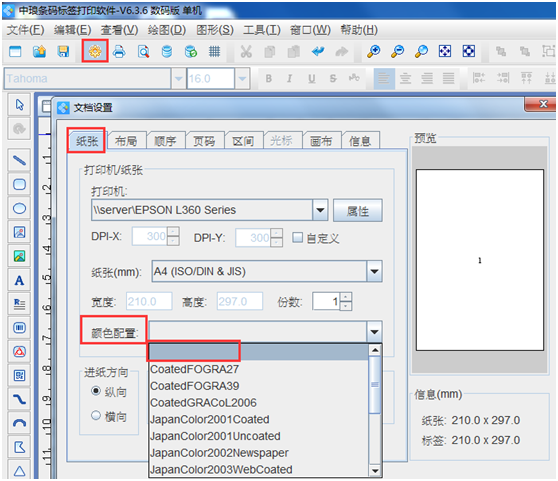Open the 工具(T) menu
The image size is (558, 481).
point(262,30)
